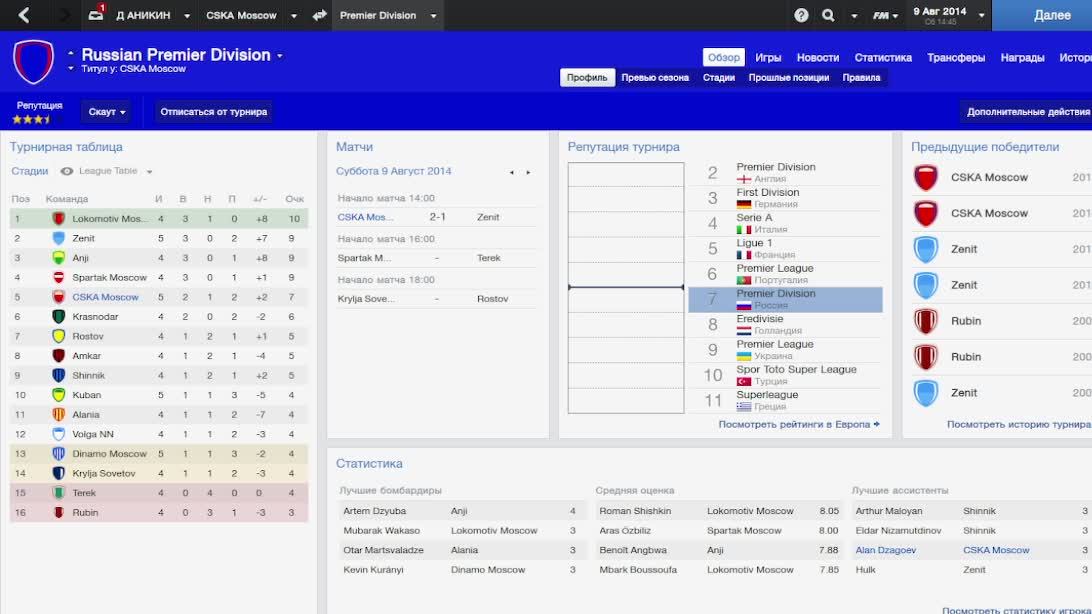
Task: Switch to the Обзор tab
Action: [x=724, y=58]
